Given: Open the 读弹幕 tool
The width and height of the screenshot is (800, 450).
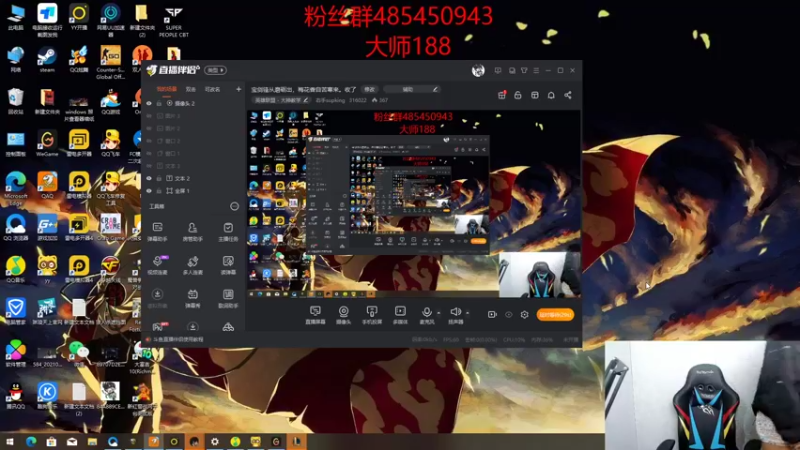Looking at the screenshot, I should (x=228, y=265).
